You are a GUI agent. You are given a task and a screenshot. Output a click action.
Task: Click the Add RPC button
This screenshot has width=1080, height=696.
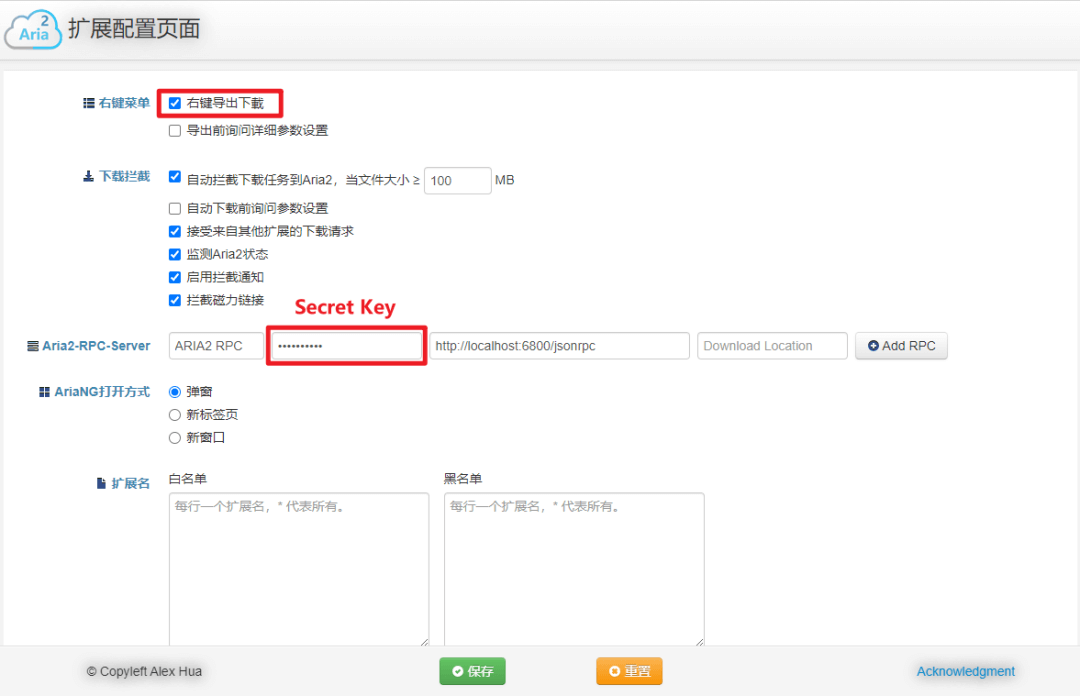(x=901, y=346)
